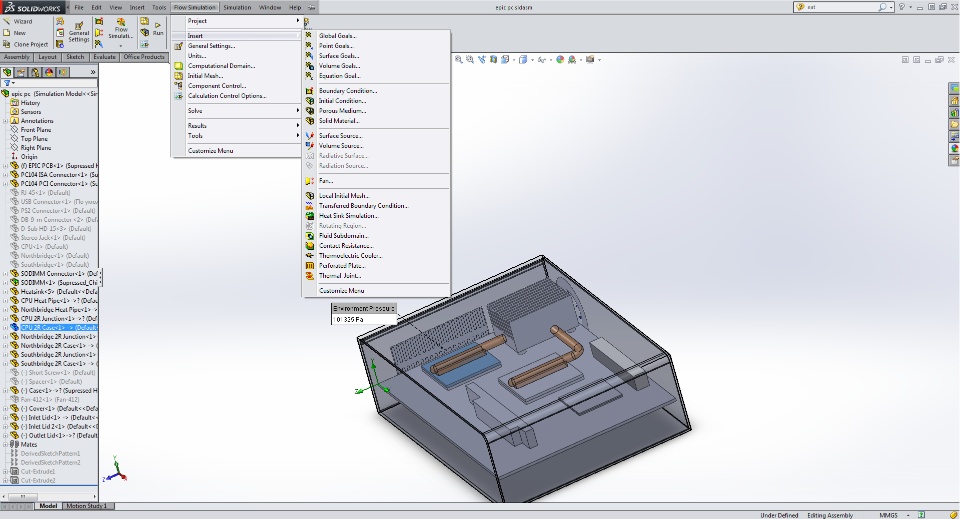Screen dimensions: 960x519
Task: Choose Calculation Control Options entry
Action: pyautogui.click(x=237, y=95)
